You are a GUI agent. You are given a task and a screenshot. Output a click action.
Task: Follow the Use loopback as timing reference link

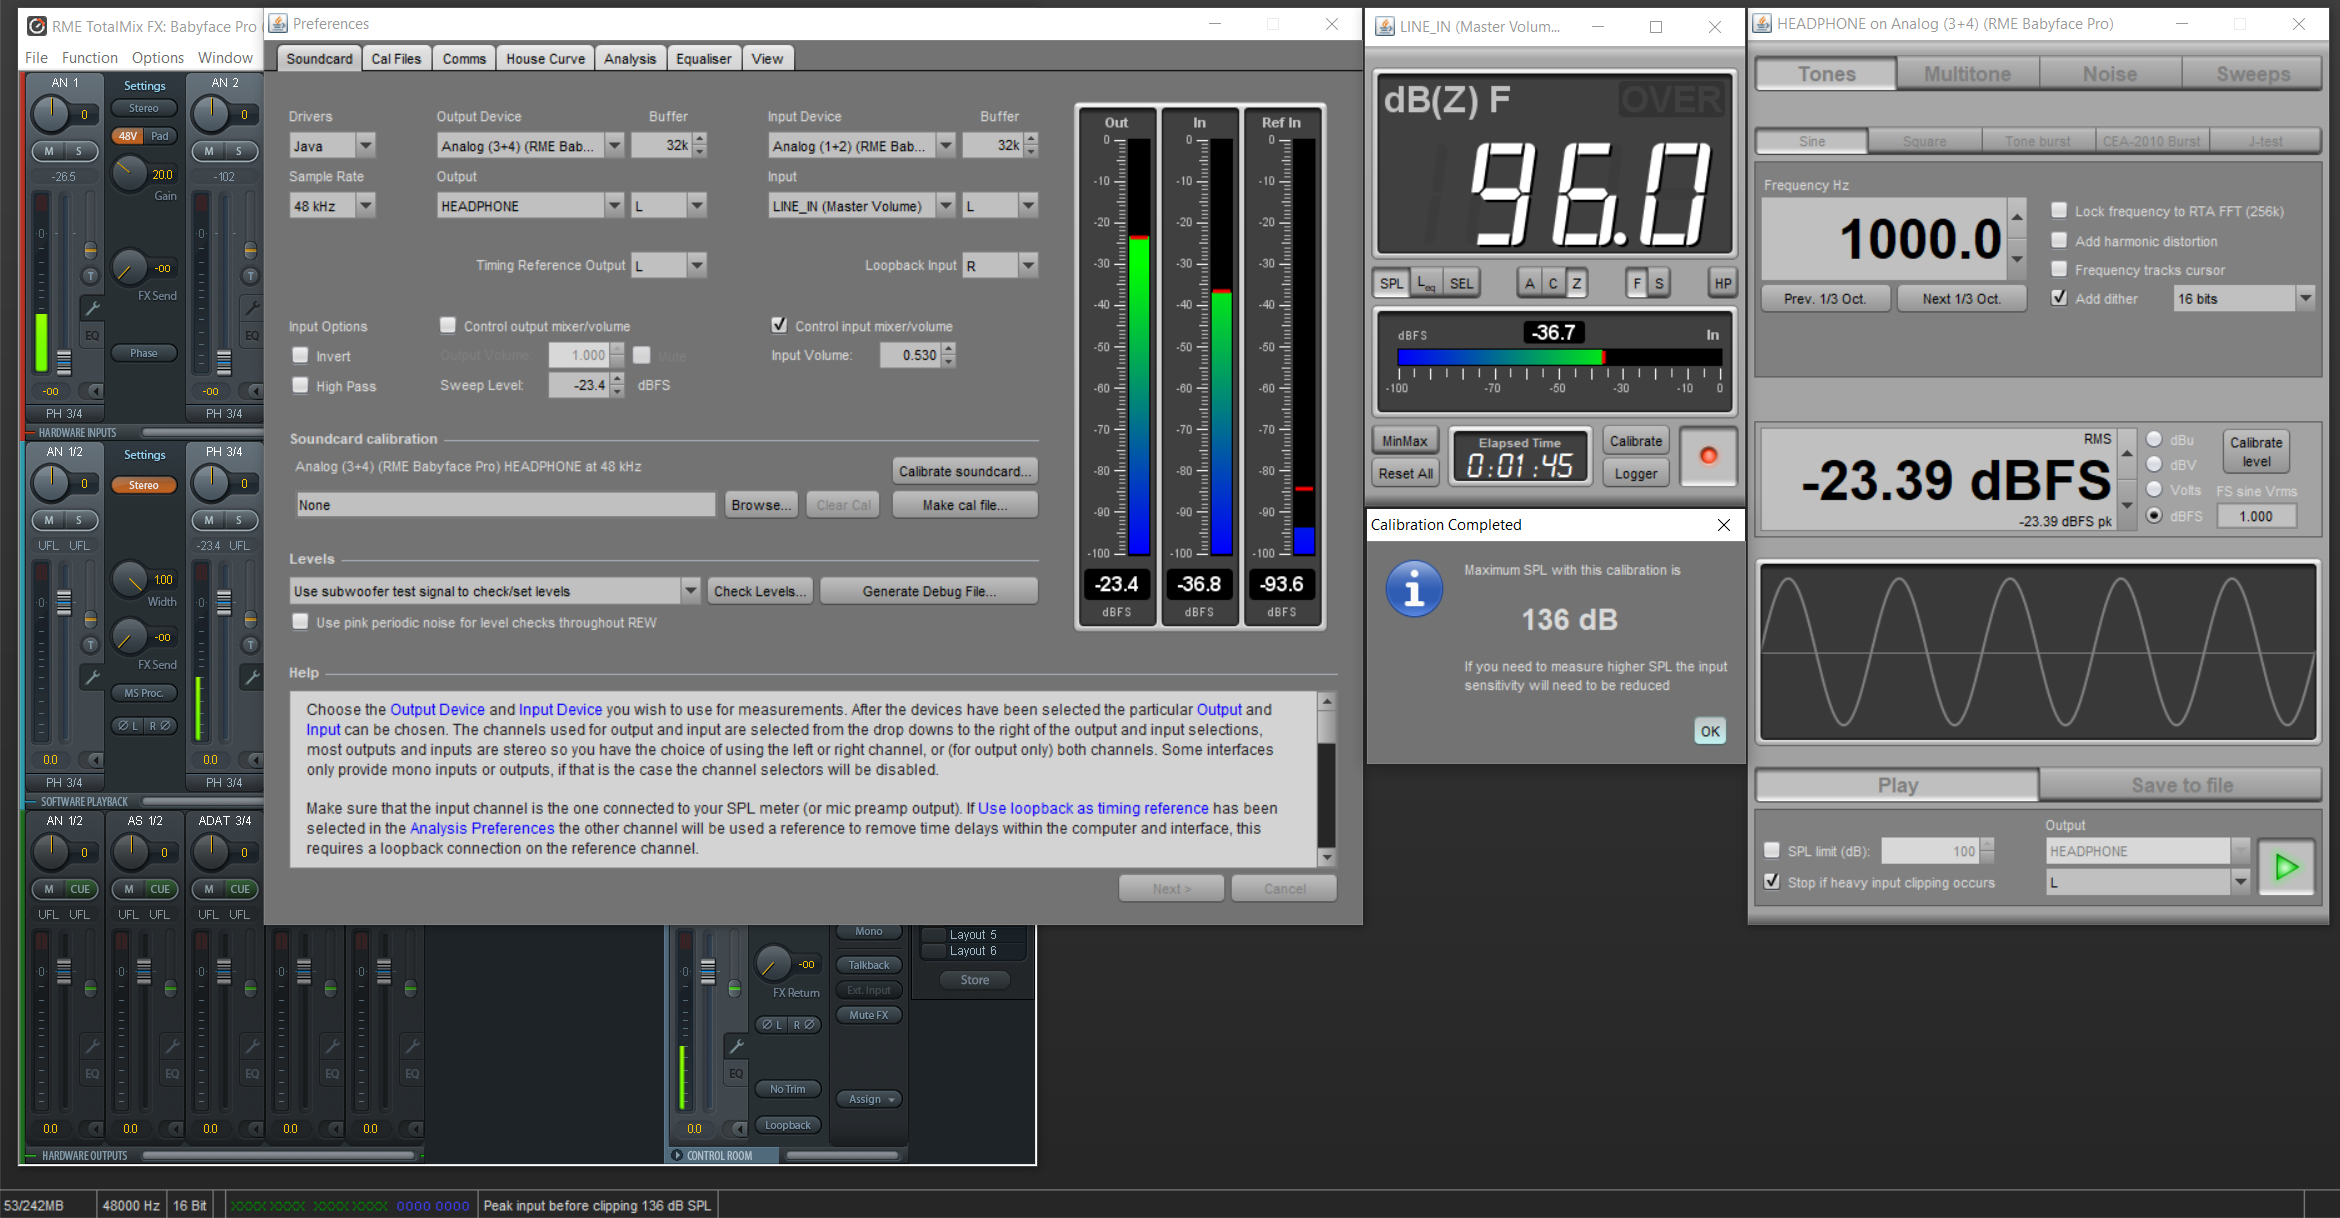coord(1093,808)
